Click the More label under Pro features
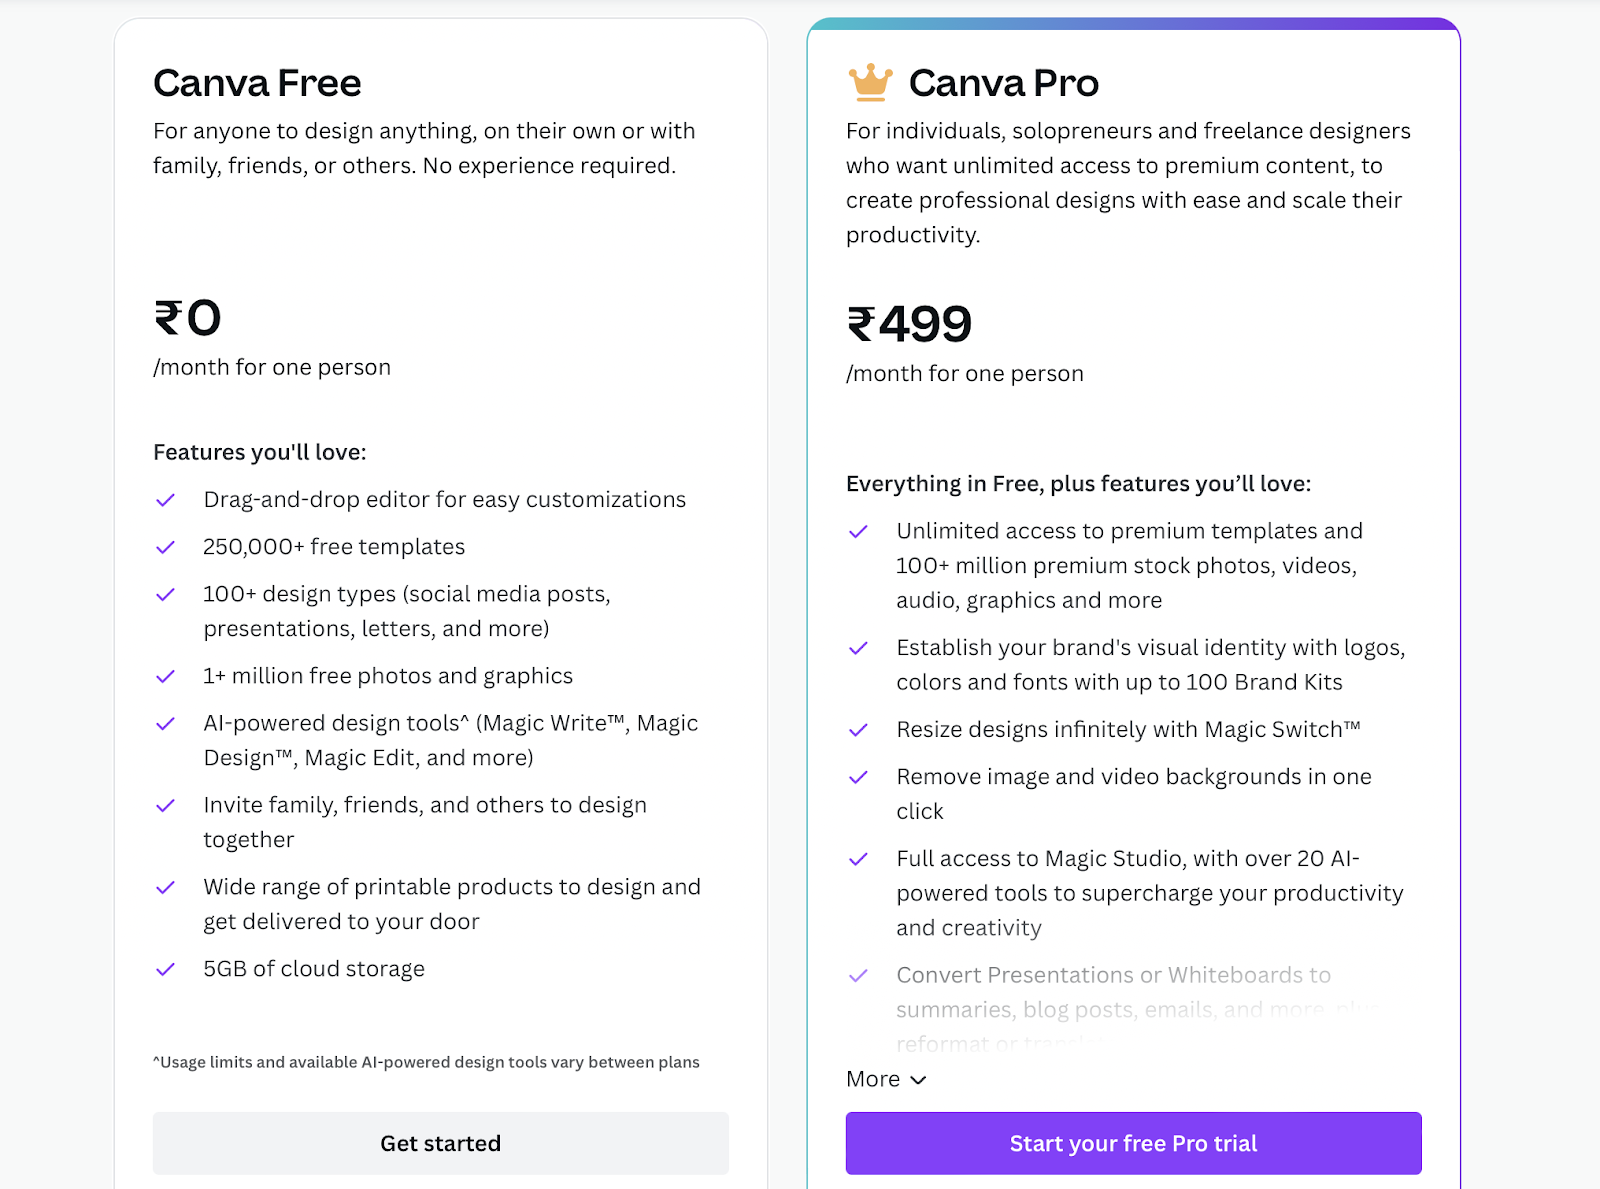This screenshot has width=1600, height=1189. 873,1079
